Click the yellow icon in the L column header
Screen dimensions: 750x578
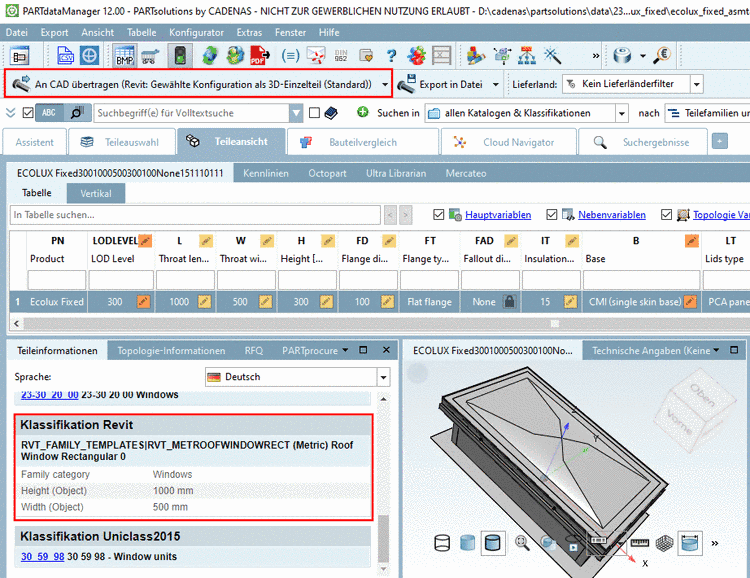click(x=206, y=241)
